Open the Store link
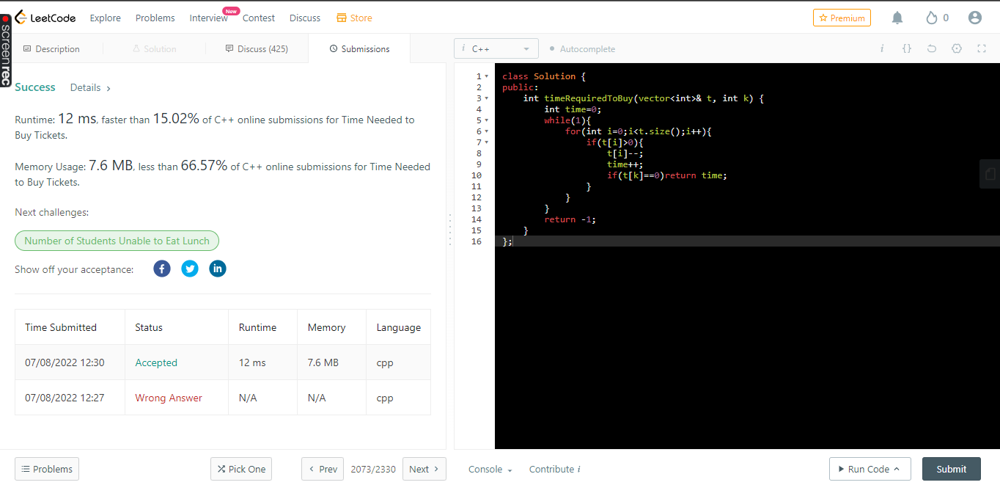The height and width of the screenshot is (485, 1000). tap(354, 18)
